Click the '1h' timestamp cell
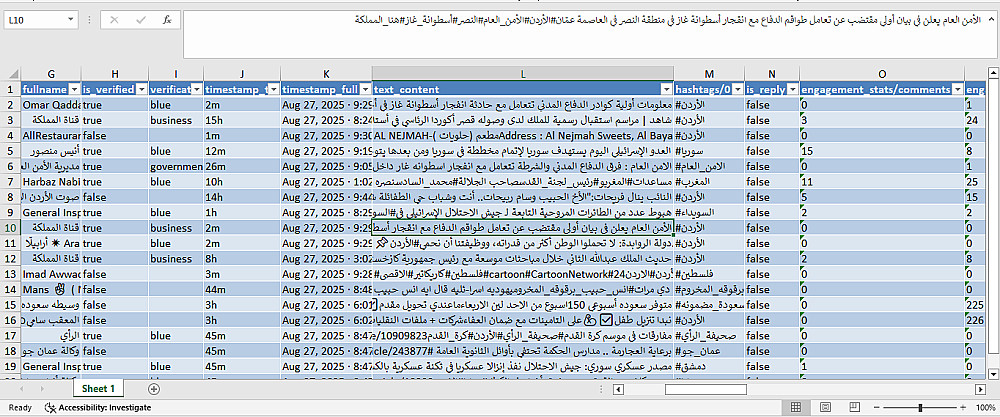The height and width of the screenshot is (417, 1000). (242, 212)
